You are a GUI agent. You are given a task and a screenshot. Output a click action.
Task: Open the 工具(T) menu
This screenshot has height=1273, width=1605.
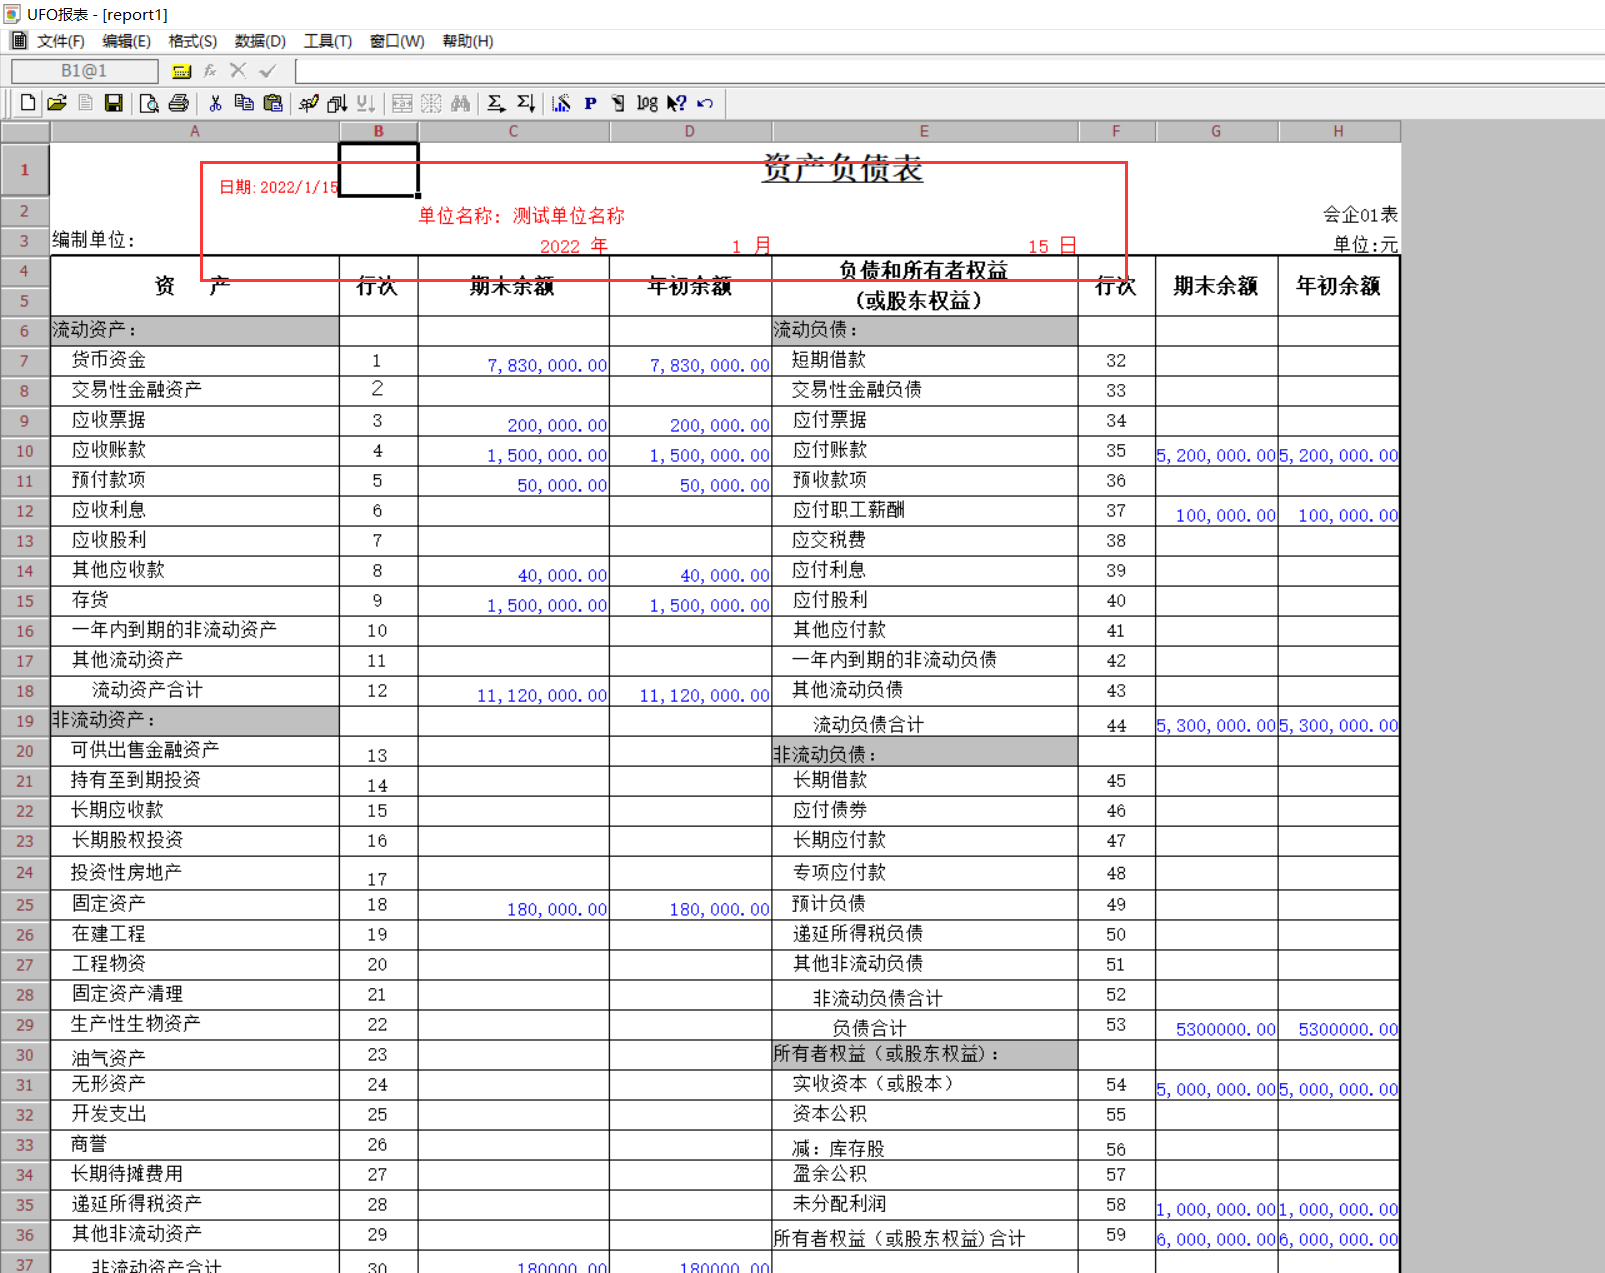328,41
